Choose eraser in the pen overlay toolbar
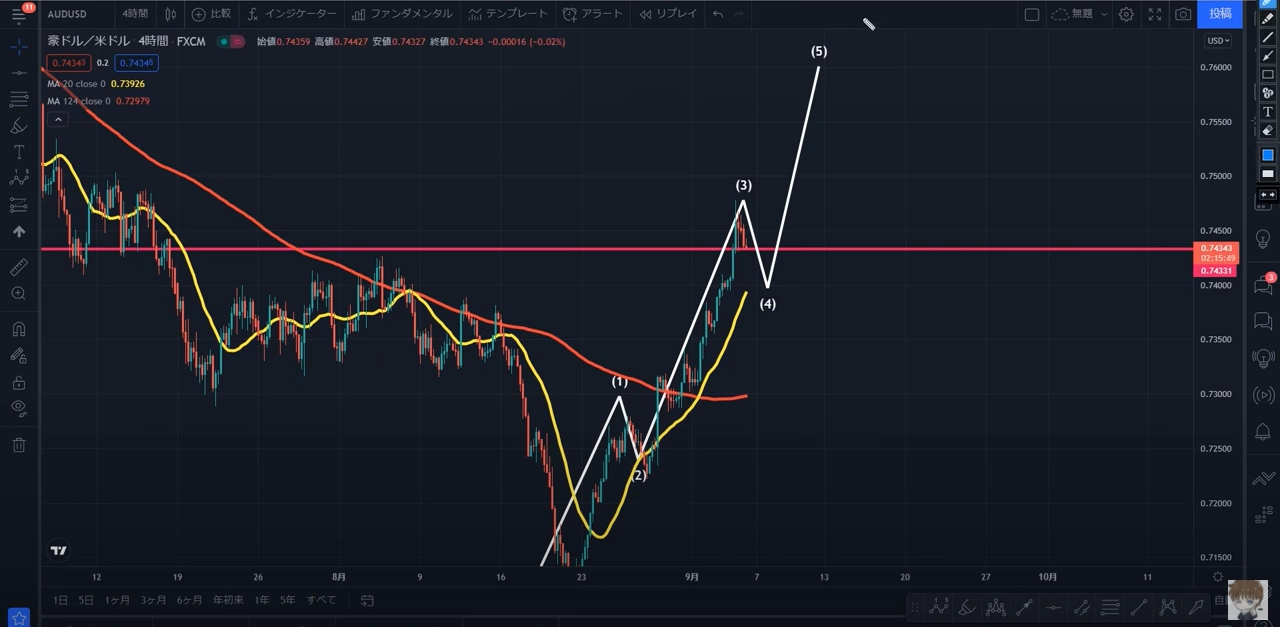The width and height of the screenshot is (1280, 627). pos(1267,130)
